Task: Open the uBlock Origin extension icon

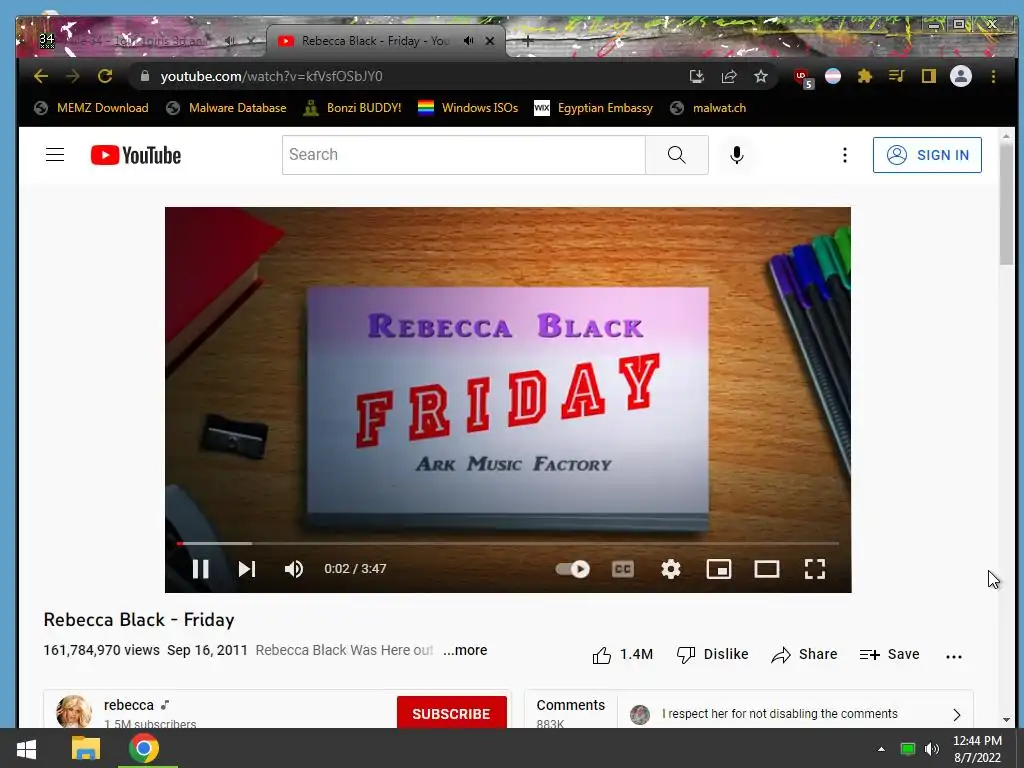Action: [x=803, y=78]
